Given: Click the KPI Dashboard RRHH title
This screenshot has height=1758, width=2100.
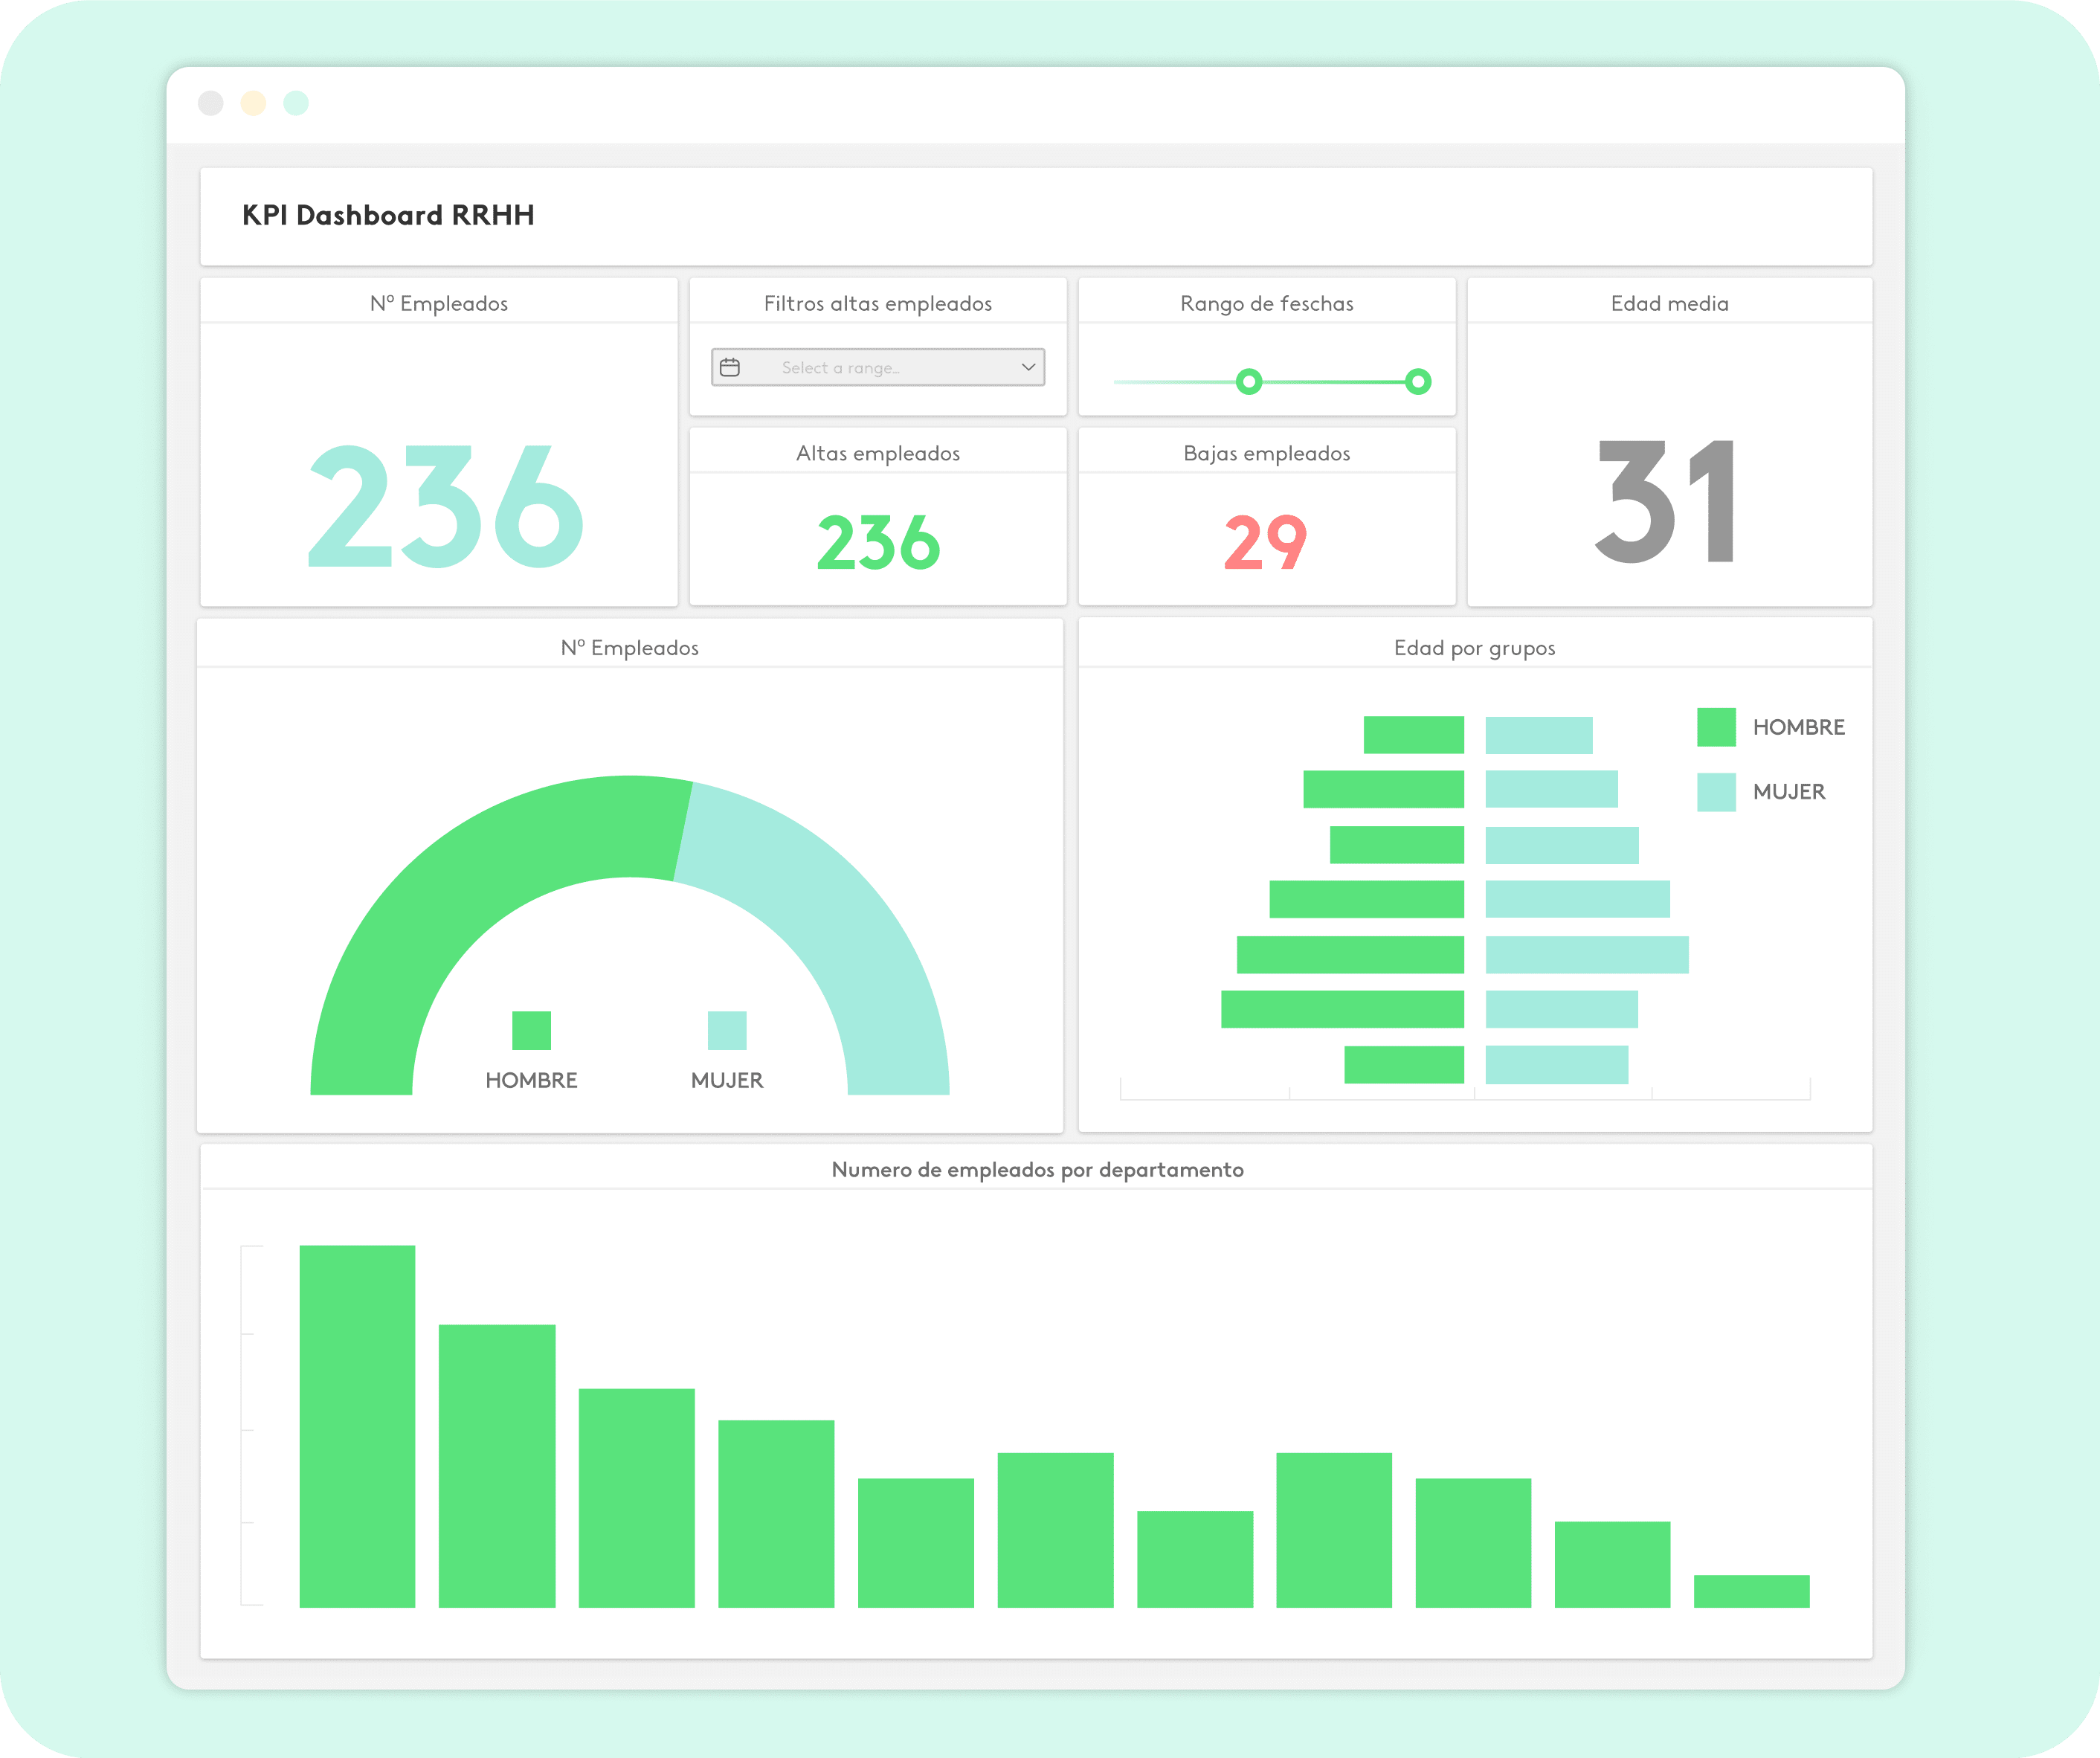Looking at the screenshot, I should pyautogui.click(x=388, y=215).
